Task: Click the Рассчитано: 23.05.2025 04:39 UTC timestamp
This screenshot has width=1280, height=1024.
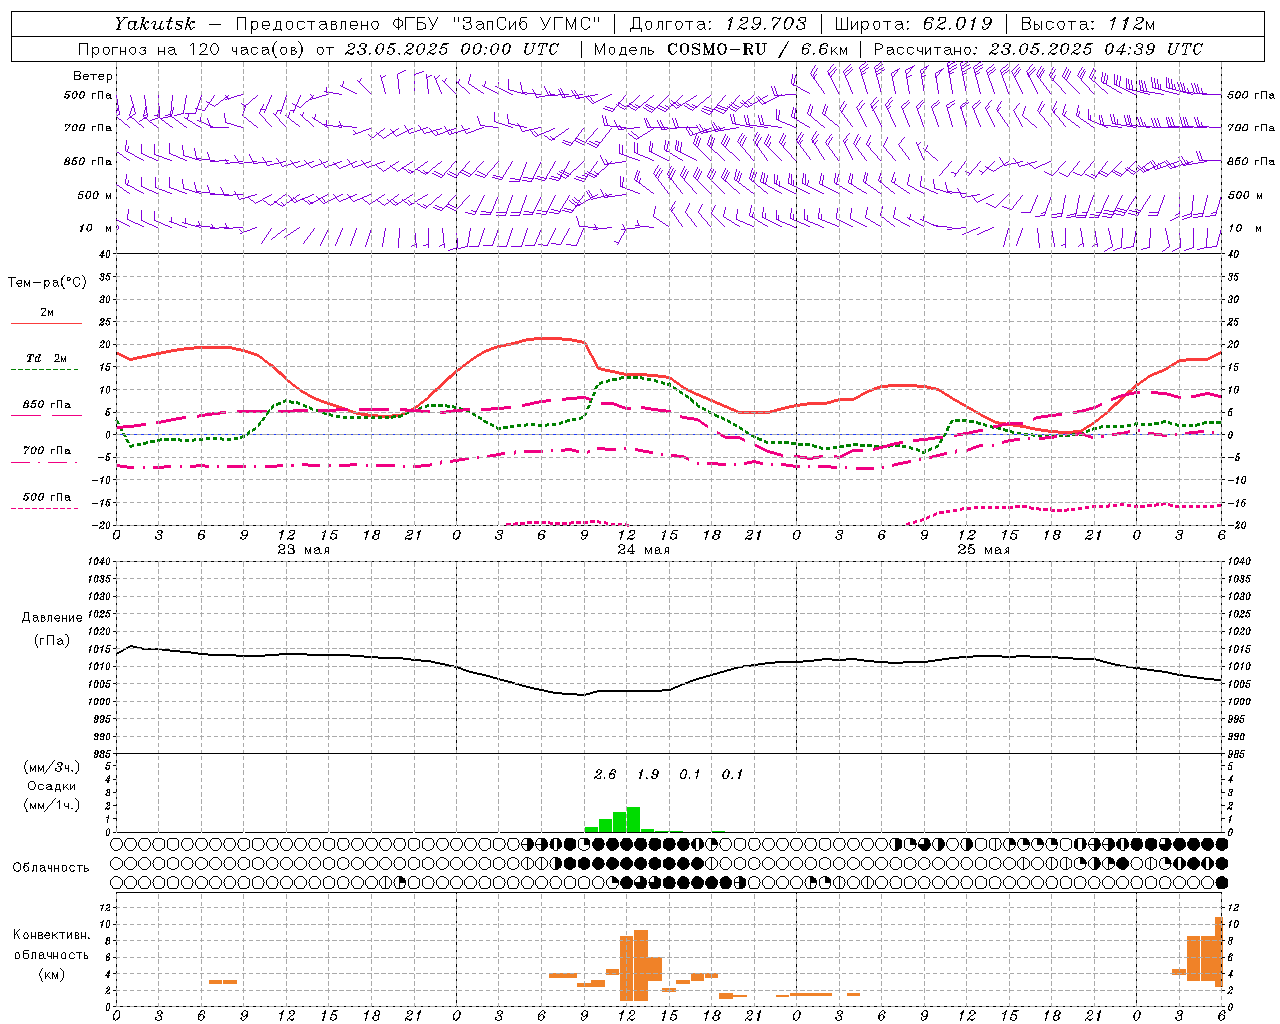Action: point(1038,49)
